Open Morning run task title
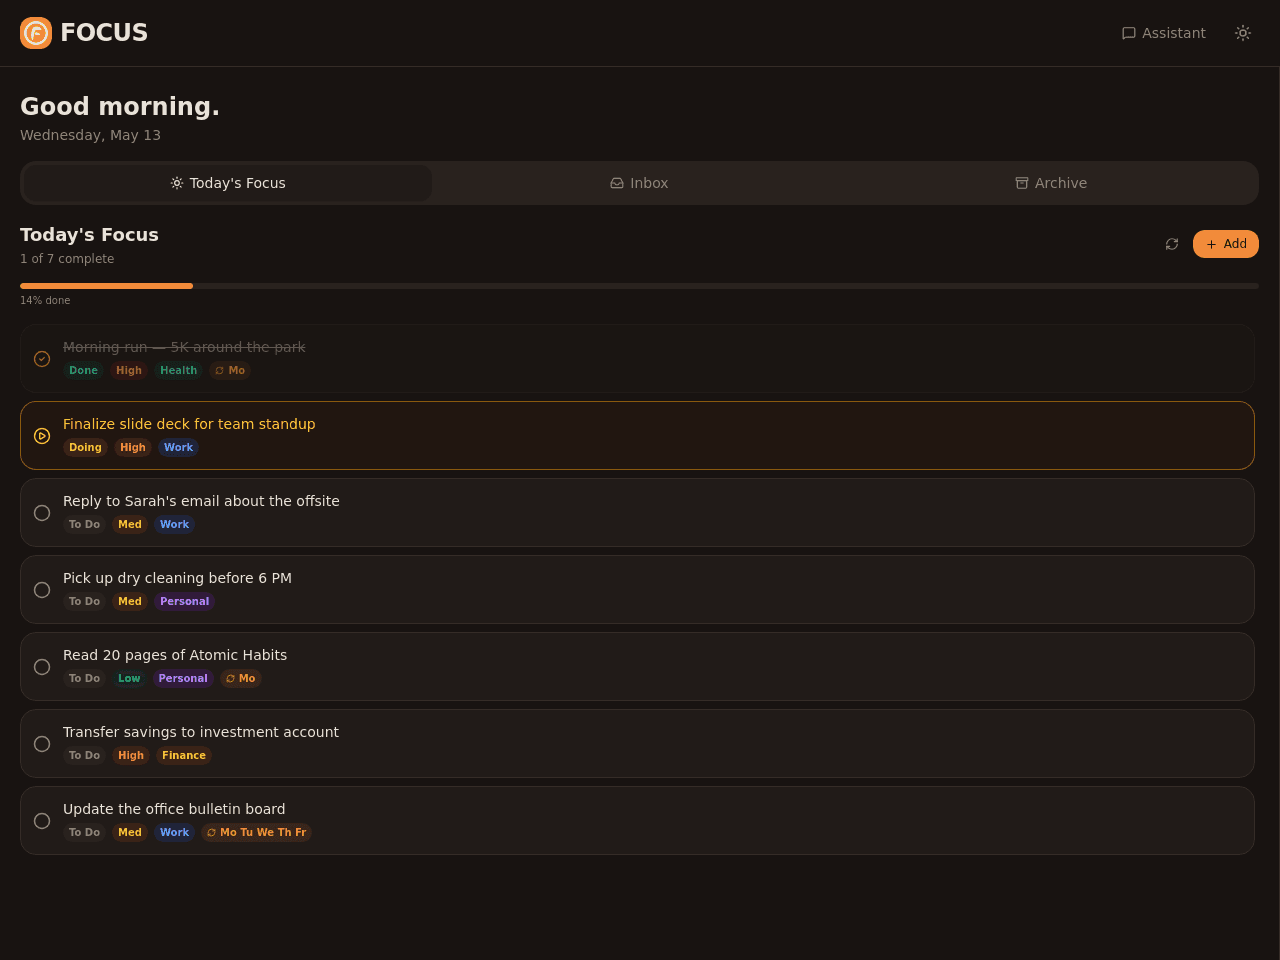 184,347
